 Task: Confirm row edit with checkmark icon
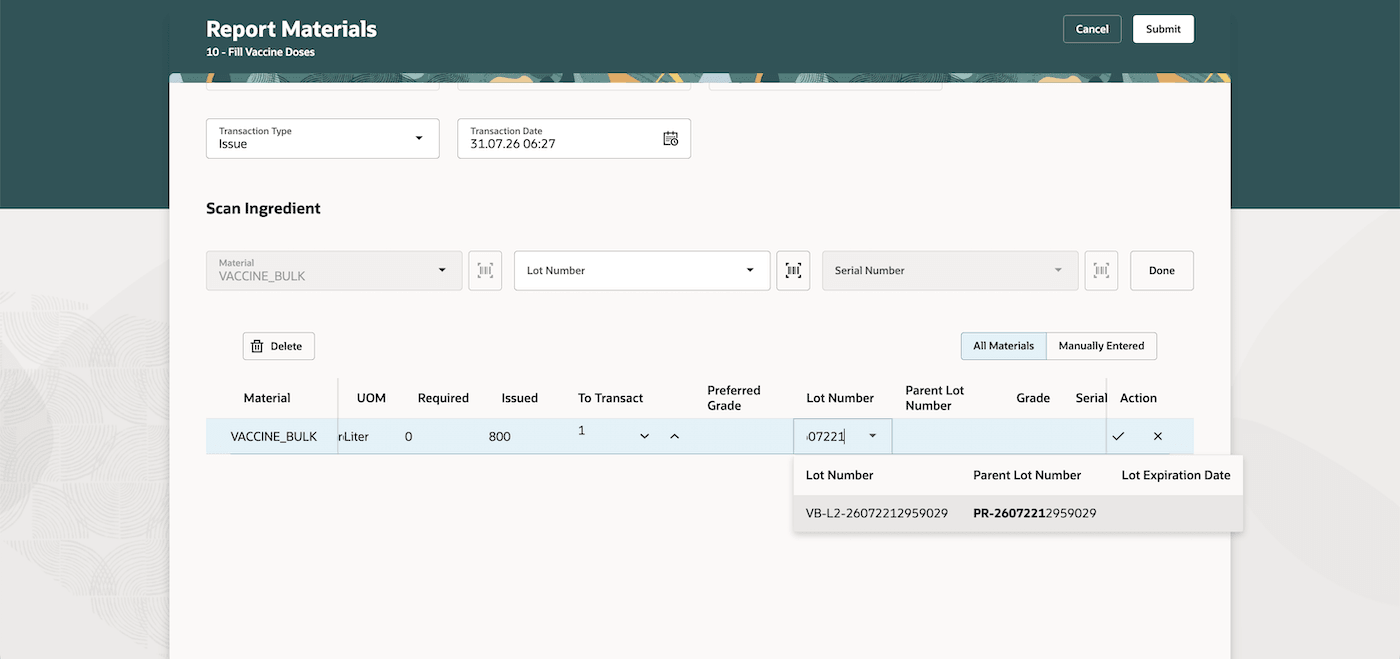click(x=1118, y=436)
